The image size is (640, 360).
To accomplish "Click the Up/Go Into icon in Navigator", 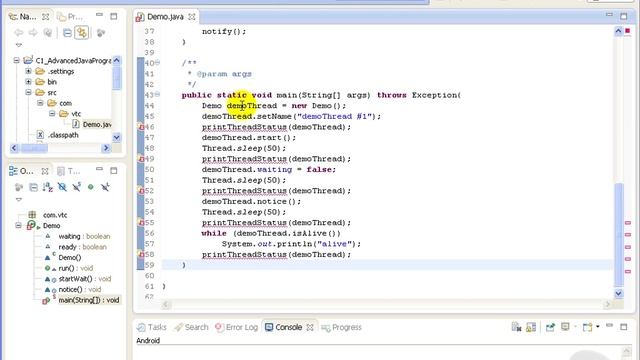I will coord(48,33).
